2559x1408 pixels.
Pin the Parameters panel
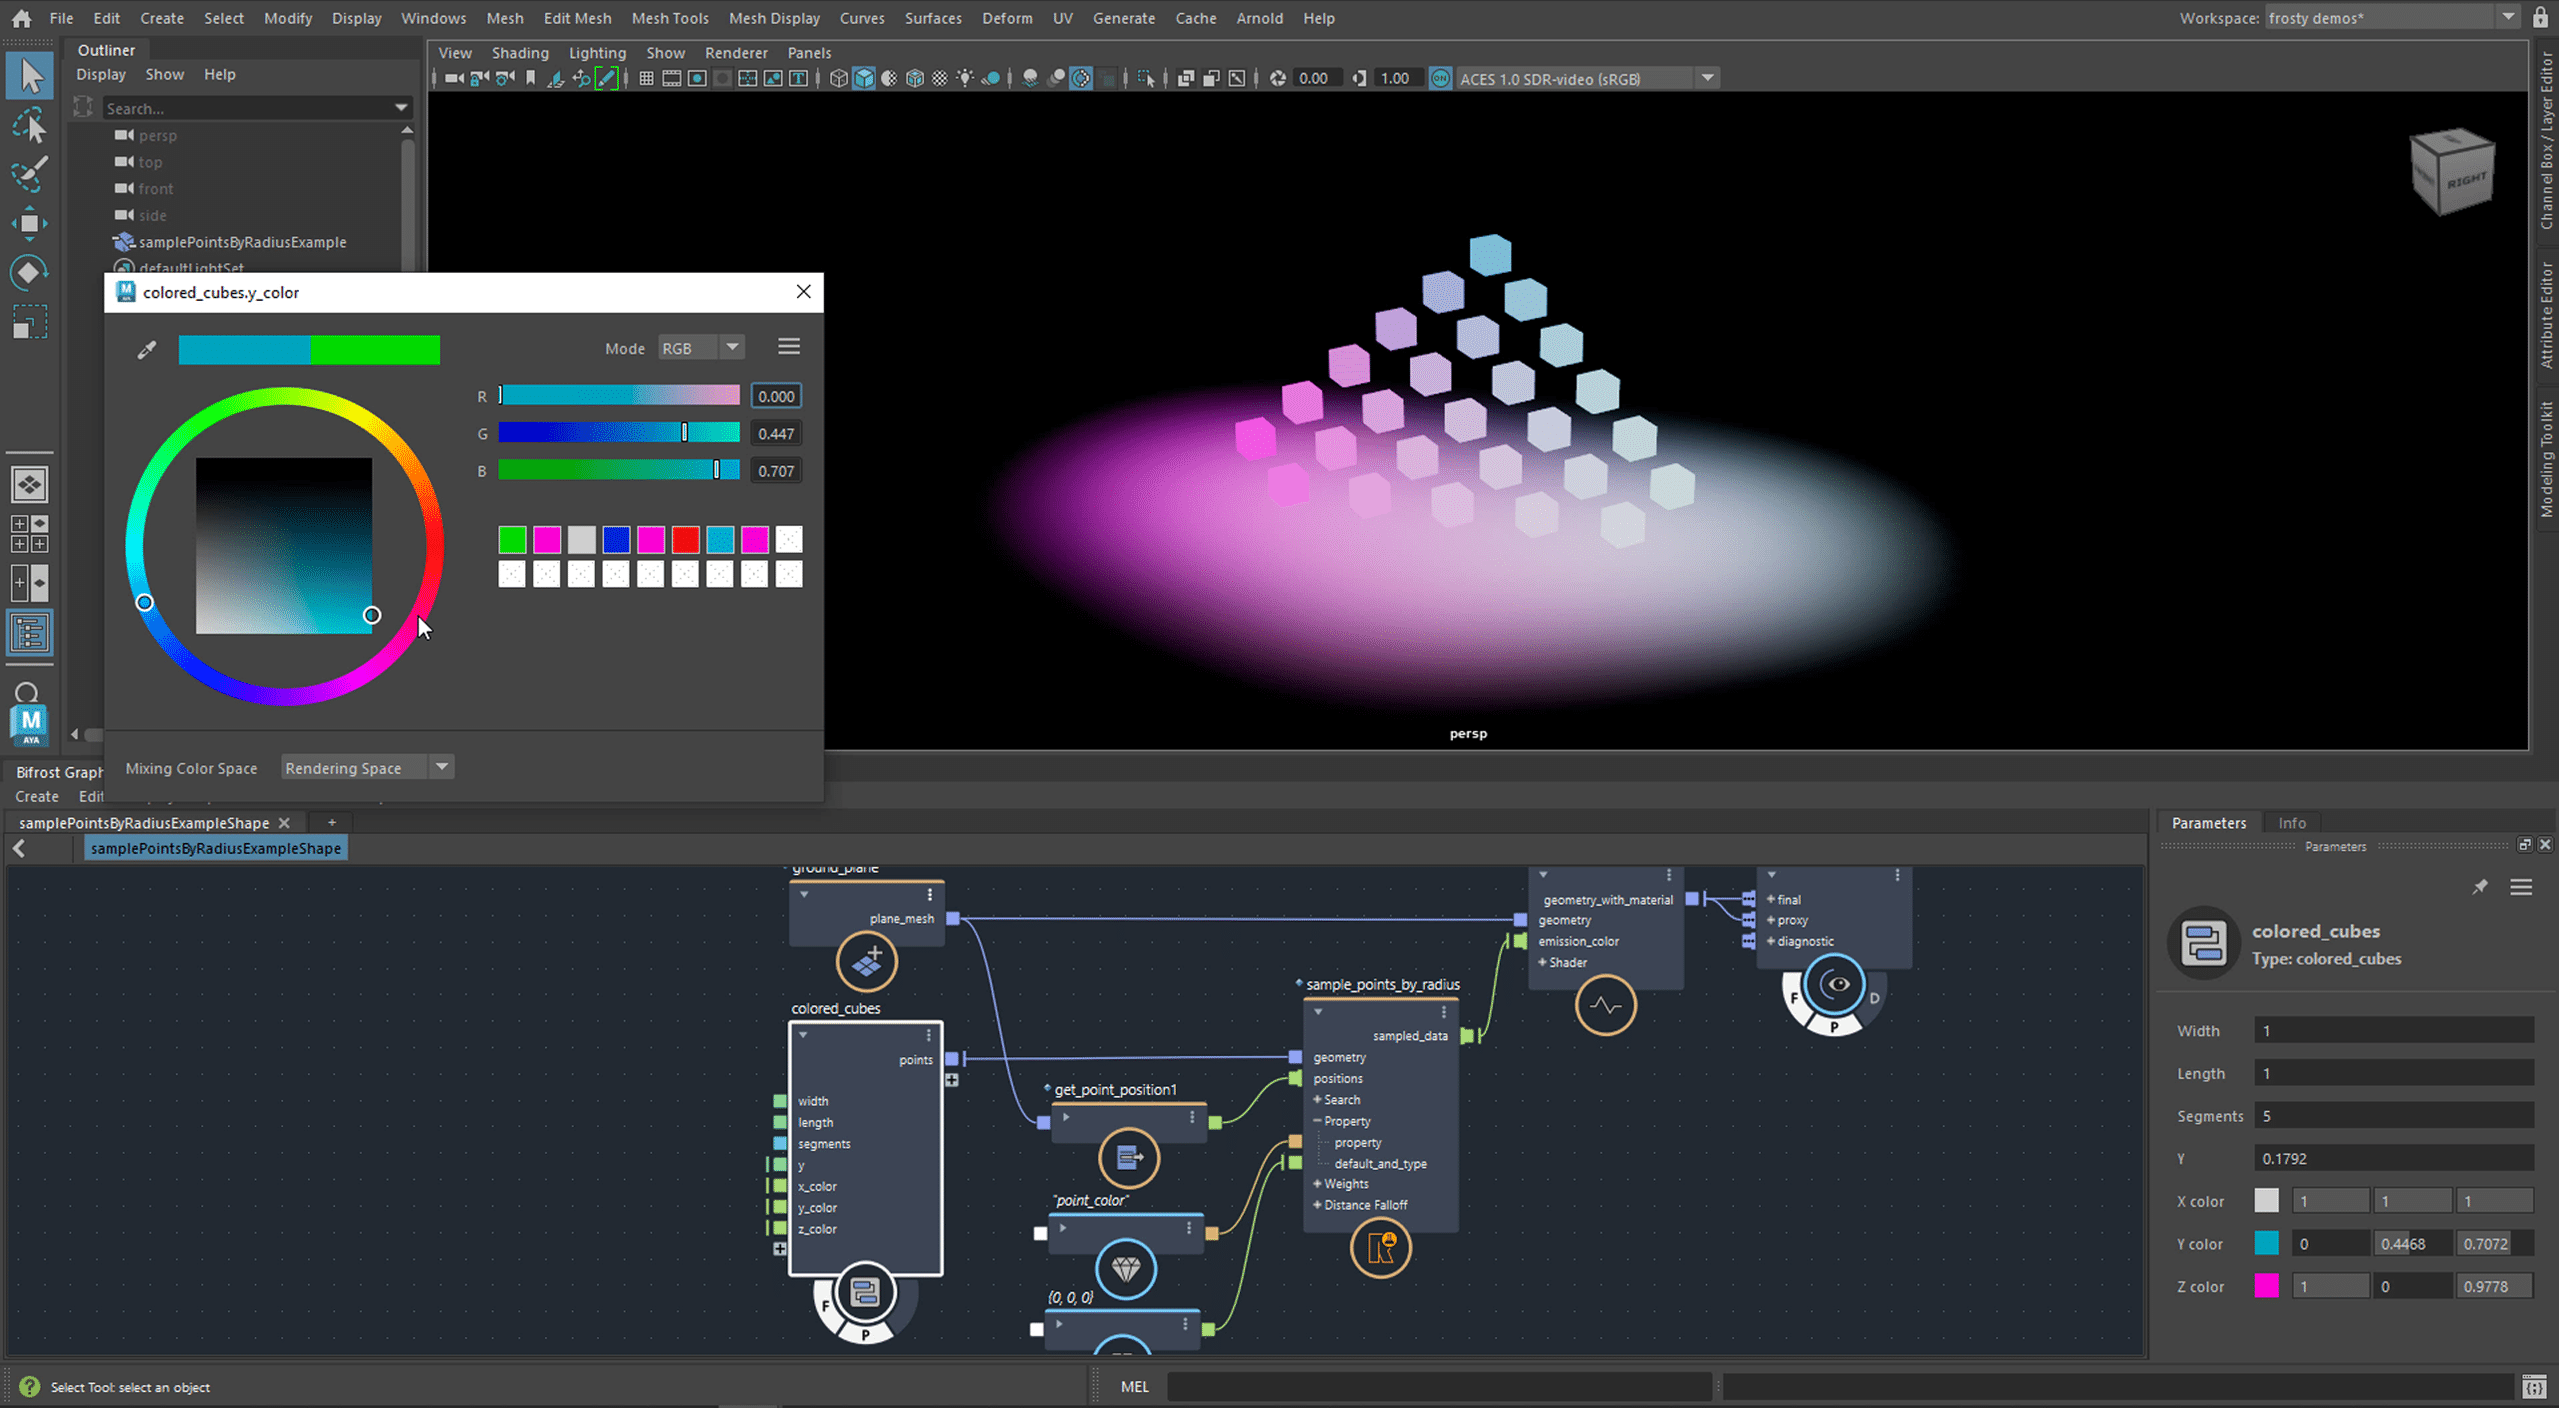coord(2480,887)
